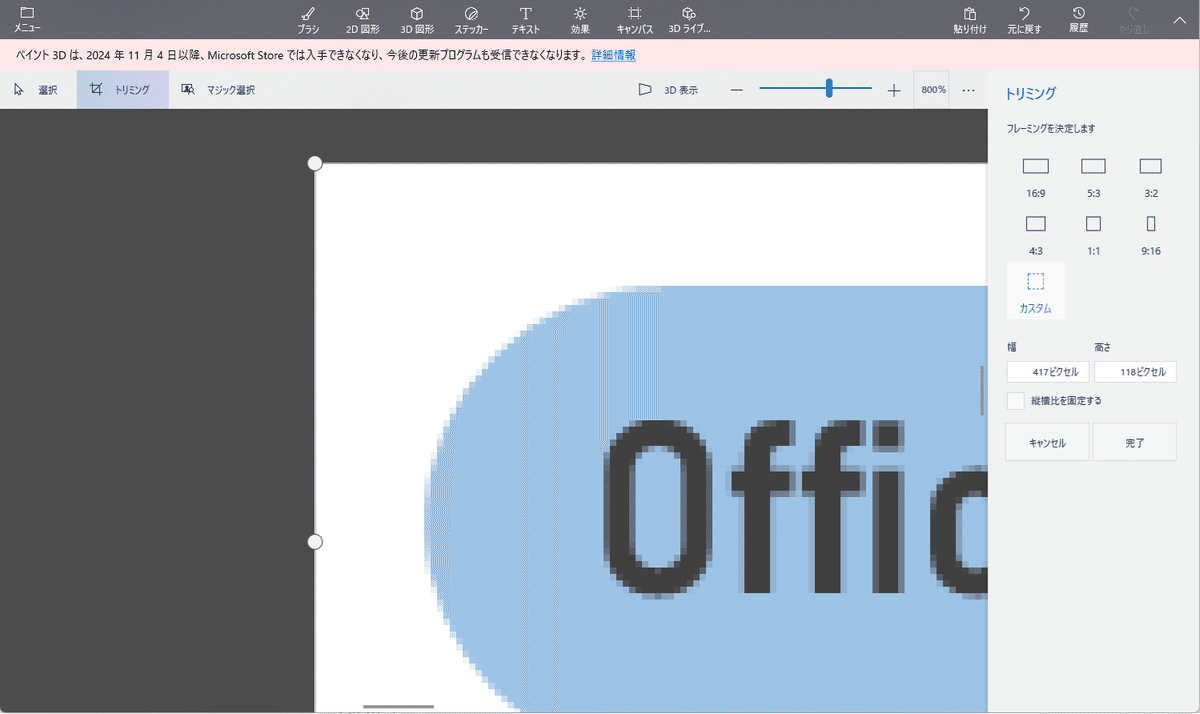
Task: Select the テキスト text tool
Action: click(x=525, y=19)
